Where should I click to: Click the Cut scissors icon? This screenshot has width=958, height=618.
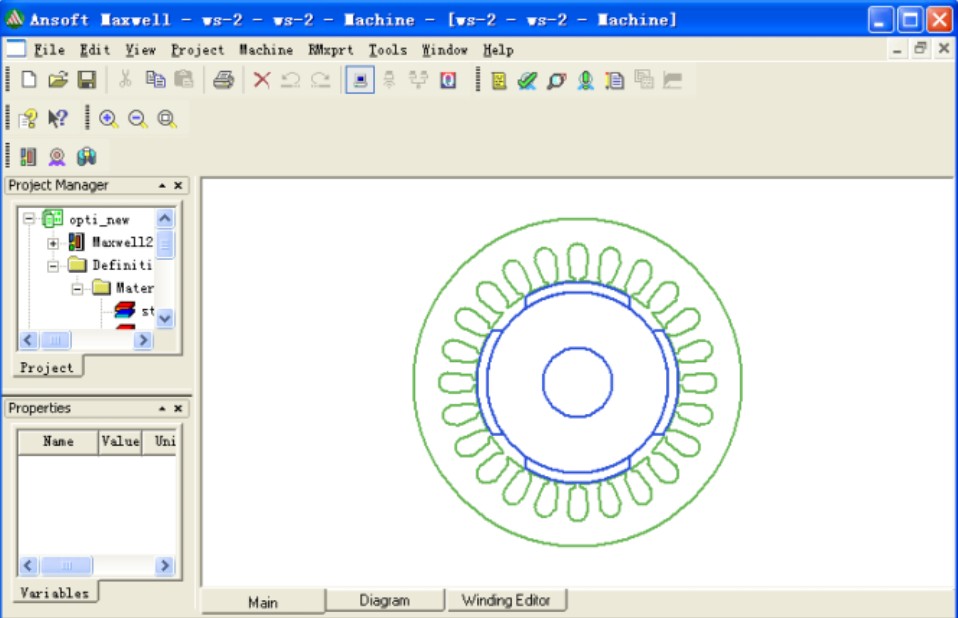coord(125,79)
